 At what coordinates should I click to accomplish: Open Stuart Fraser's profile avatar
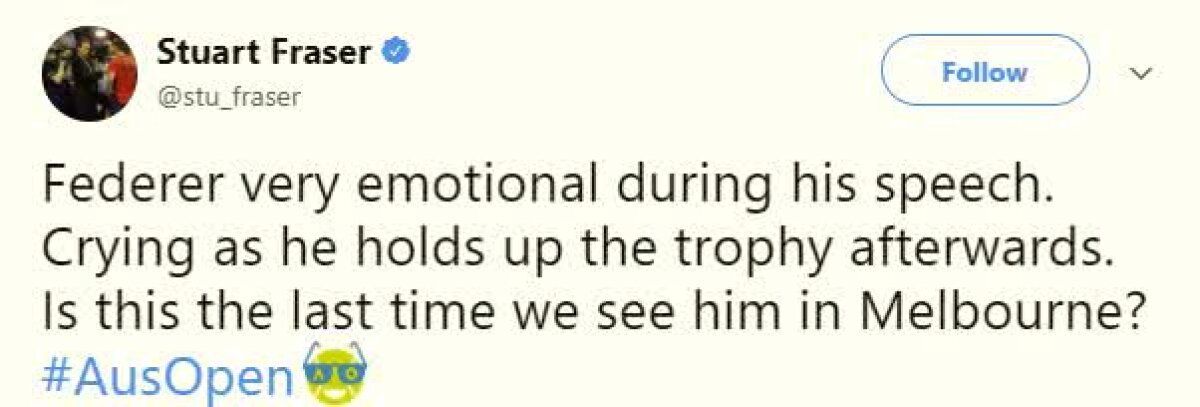[x=89, y=73]
